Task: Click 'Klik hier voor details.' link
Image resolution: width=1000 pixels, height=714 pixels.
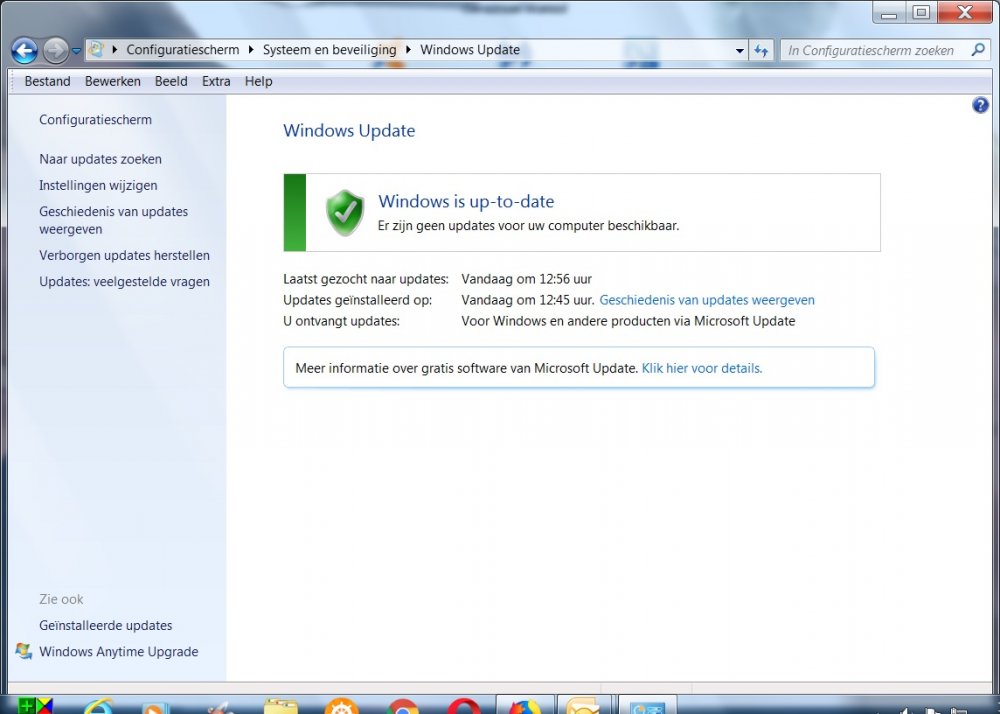Action: [702, 368]
